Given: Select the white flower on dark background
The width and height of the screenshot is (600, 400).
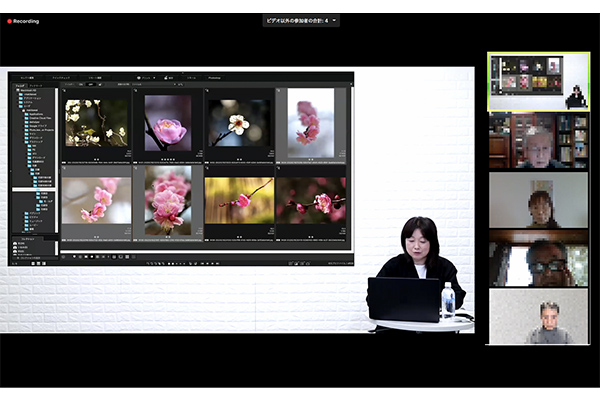Looking at the screenshot, I should [x=239, y=121].
